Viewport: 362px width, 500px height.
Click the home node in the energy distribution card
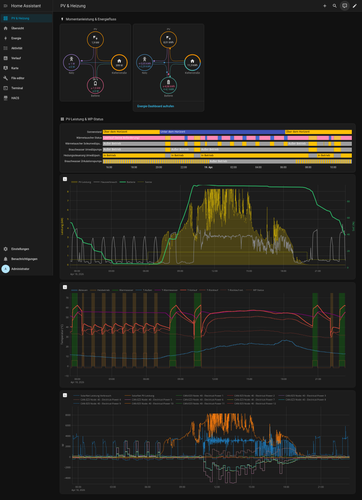(192, 62)
